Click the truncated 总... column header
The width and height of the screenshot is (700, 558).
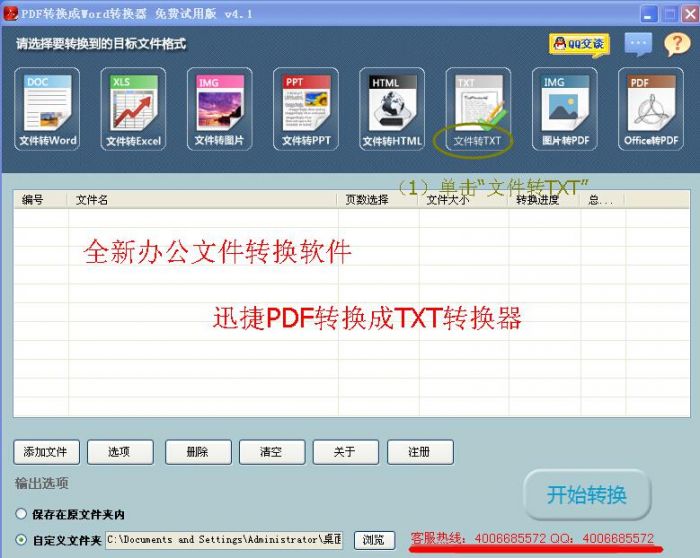click(x=602, y=200)
